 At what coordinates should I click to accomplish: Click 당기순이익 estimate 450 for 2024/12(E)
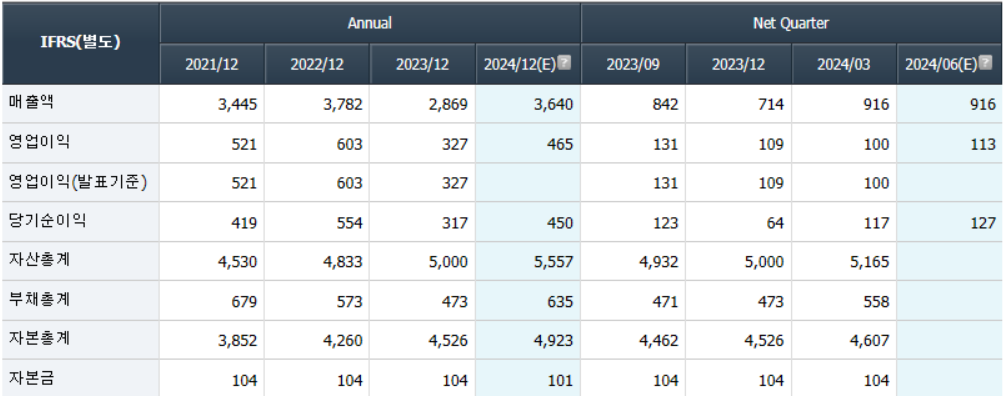click(x=561, y=223)
